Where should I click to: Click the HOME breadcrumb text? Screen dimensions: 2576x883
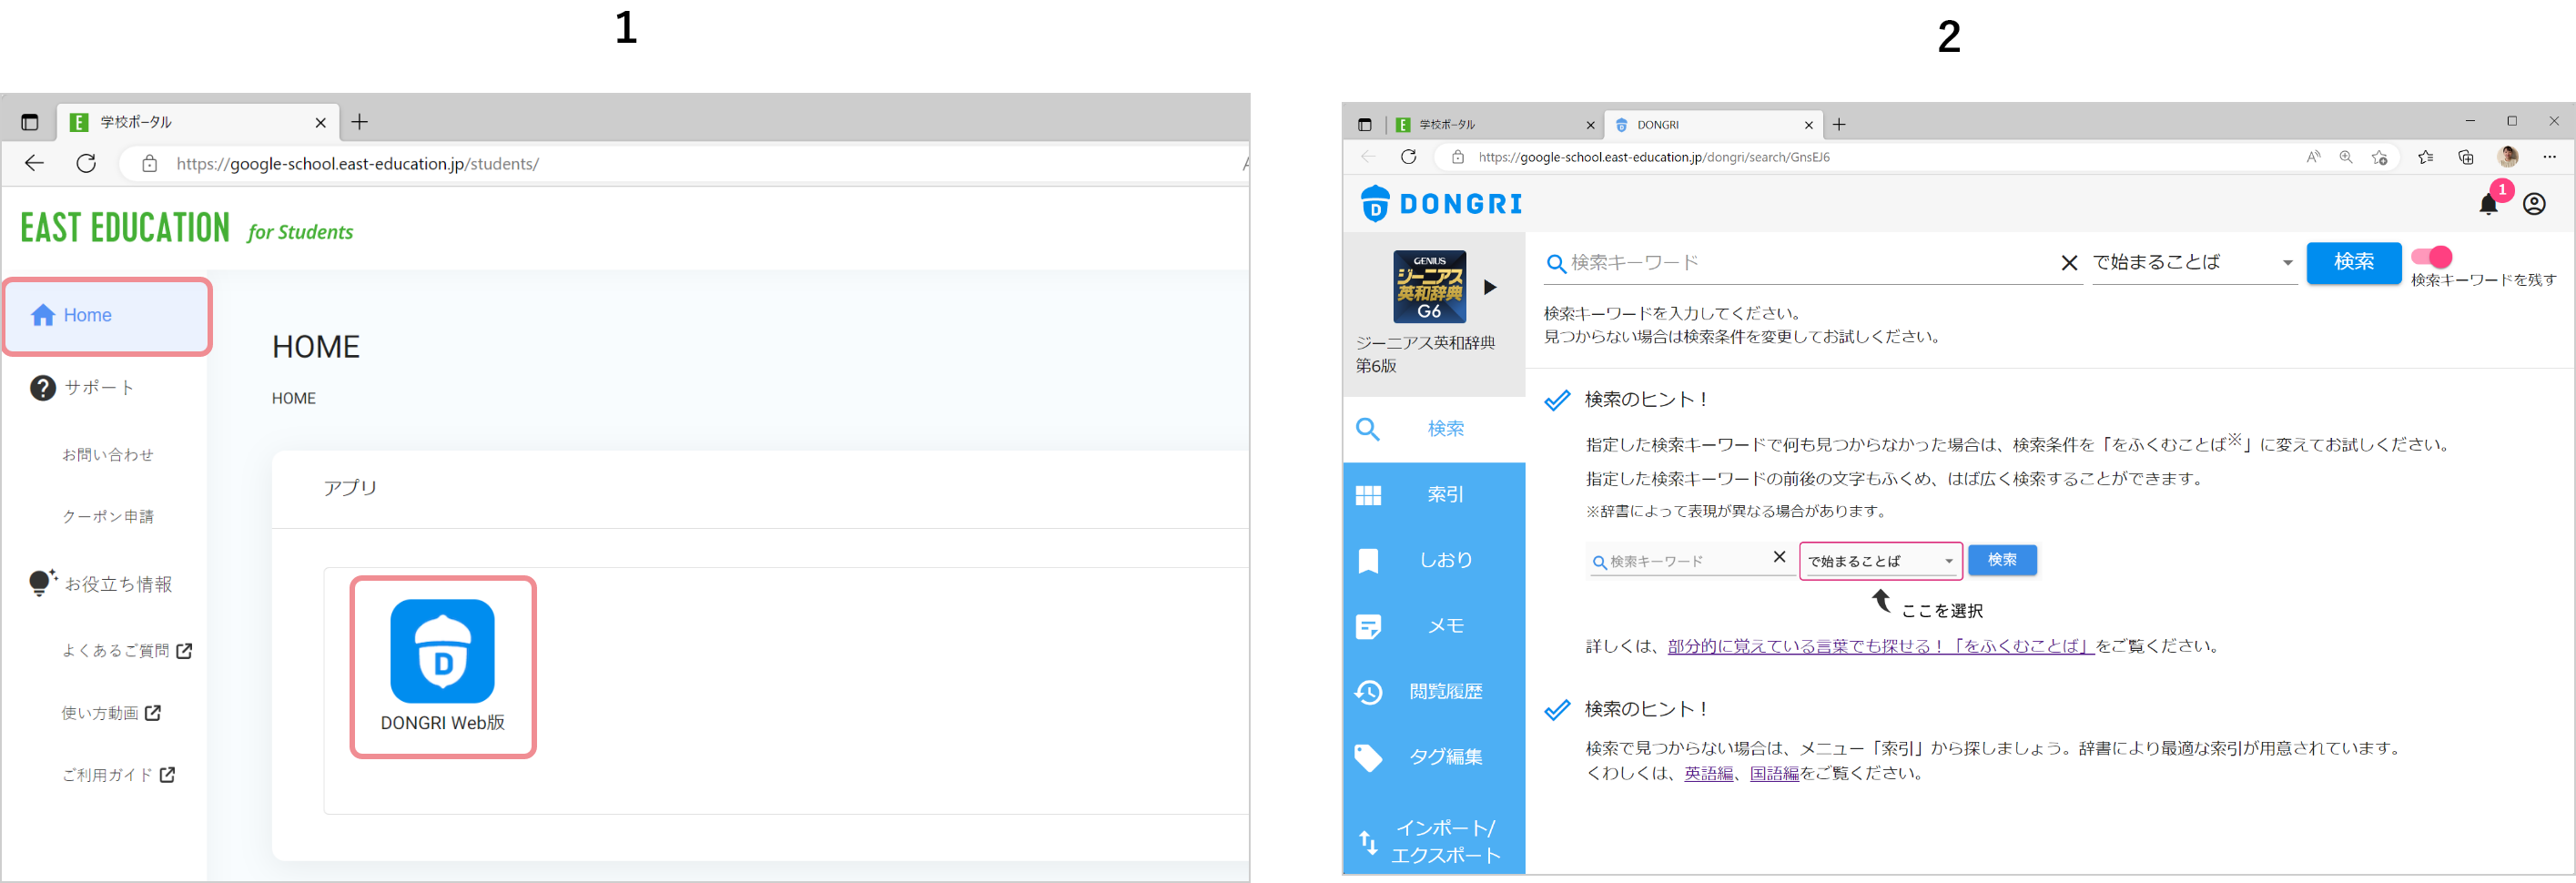point(294,398)
